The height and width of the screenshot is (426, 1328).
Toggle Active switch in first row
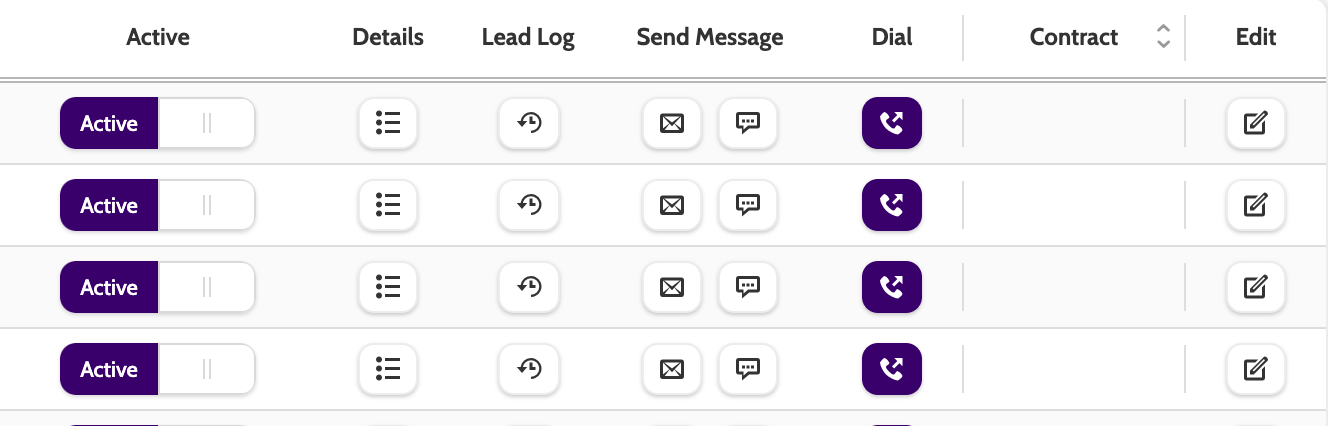(x=157, y=124)
